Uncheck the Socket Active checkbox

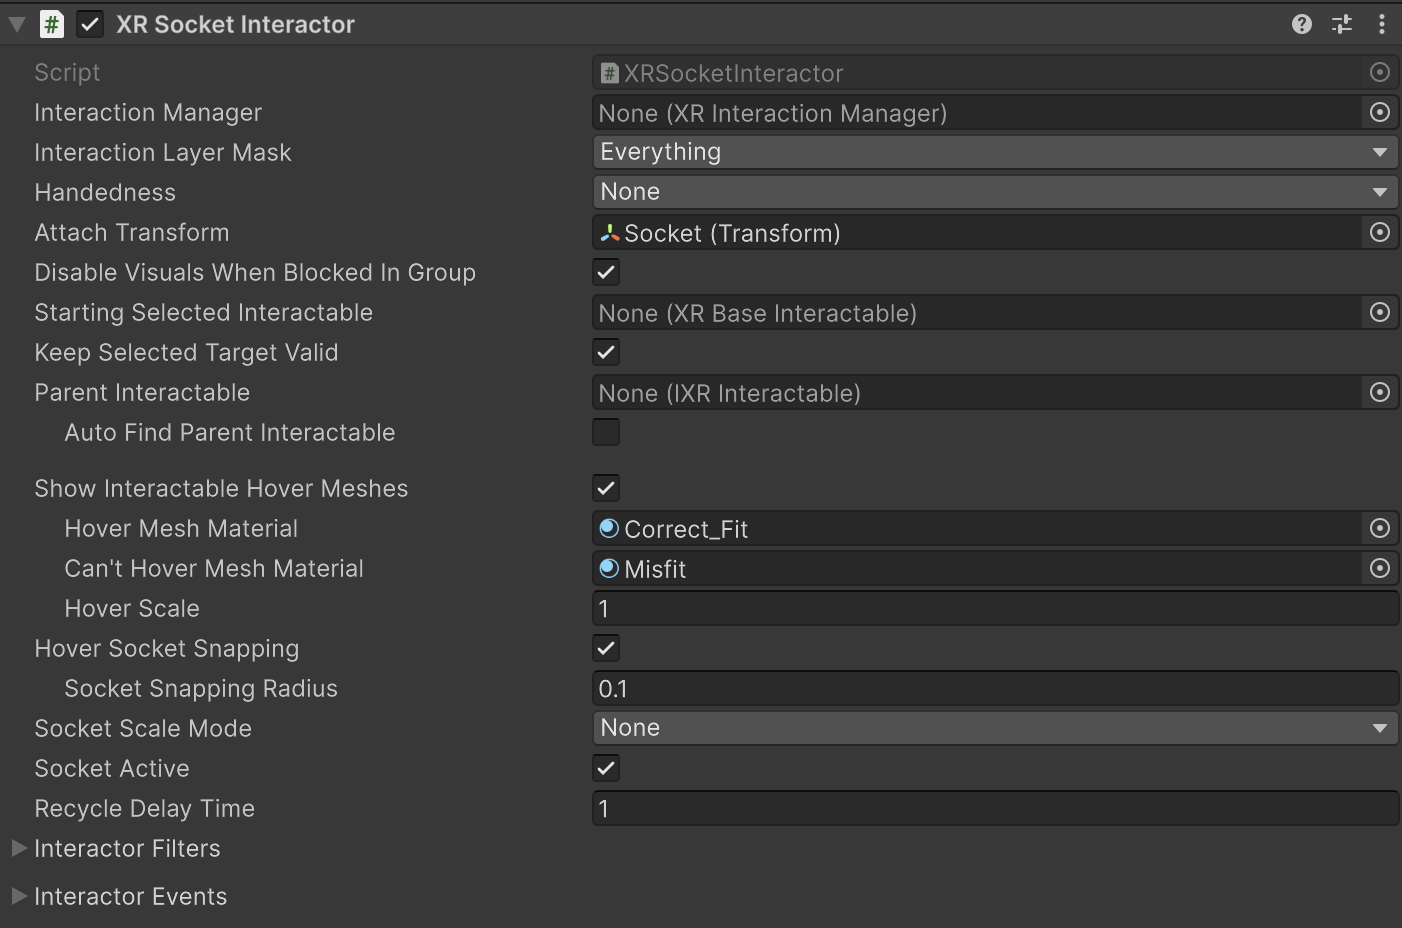coord(606,768)
